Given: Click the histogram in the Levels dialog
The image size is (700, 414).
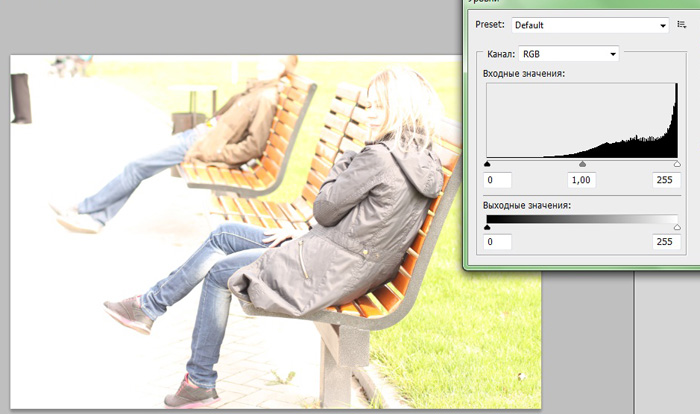Looking at the screenshot, I should click(x=582, y=120).
